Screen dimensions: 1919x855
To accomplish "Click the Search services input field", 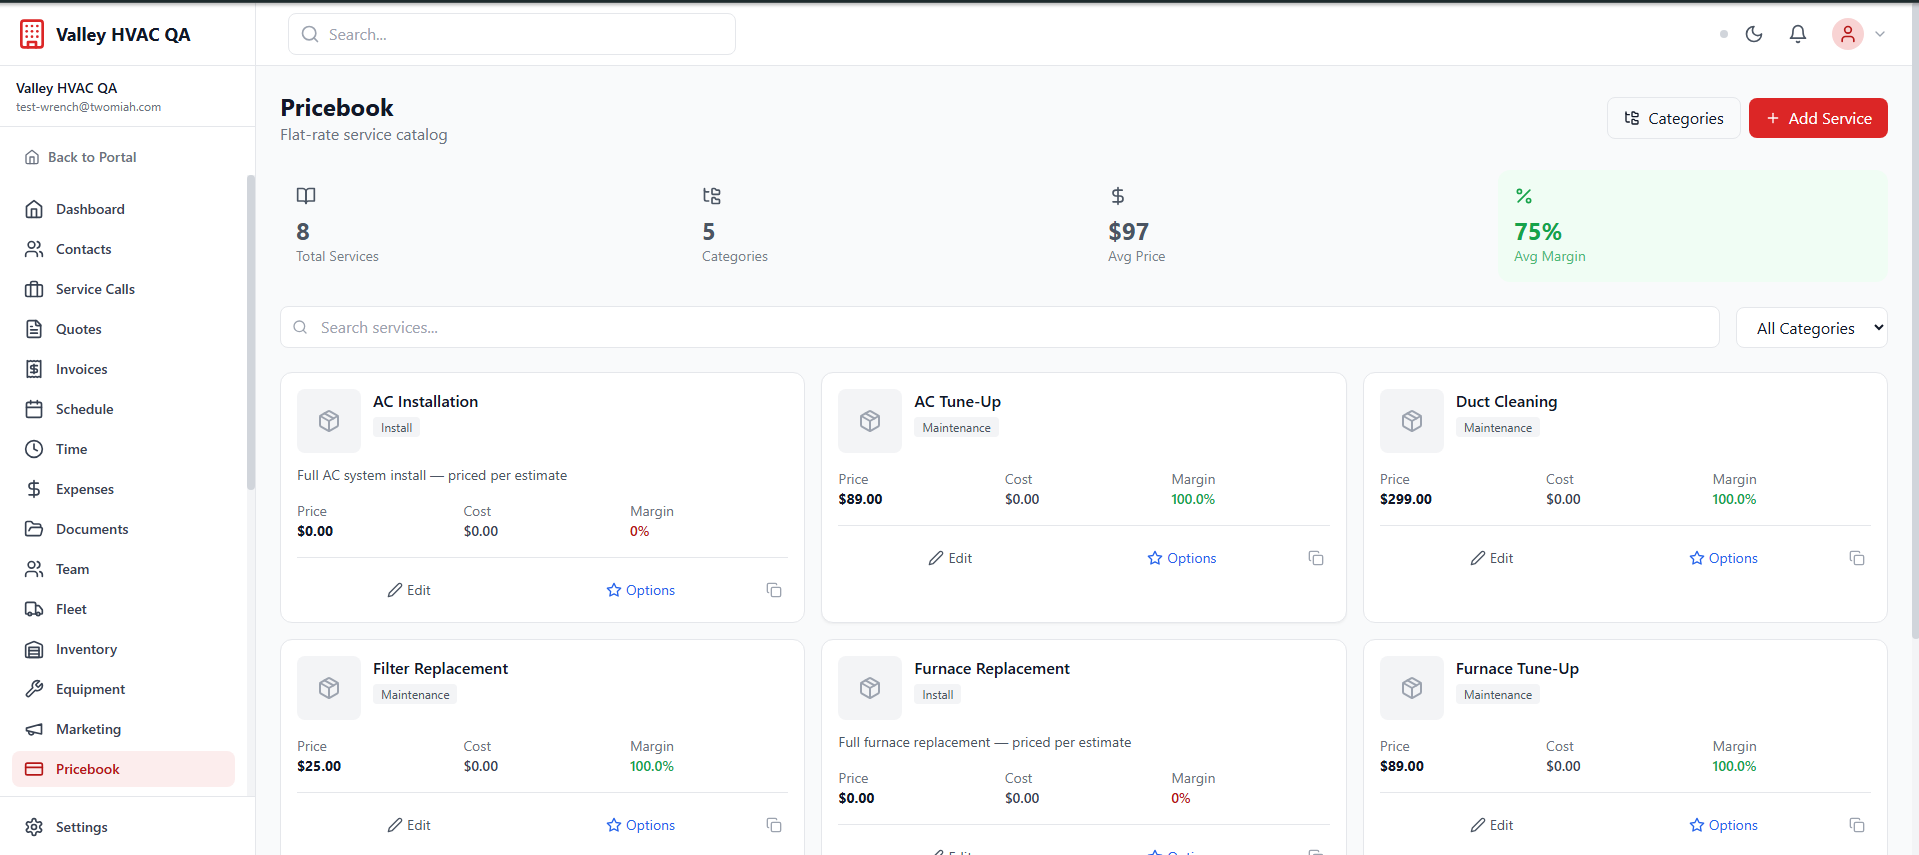I will pyautogui.click(x=1000, y=327).
